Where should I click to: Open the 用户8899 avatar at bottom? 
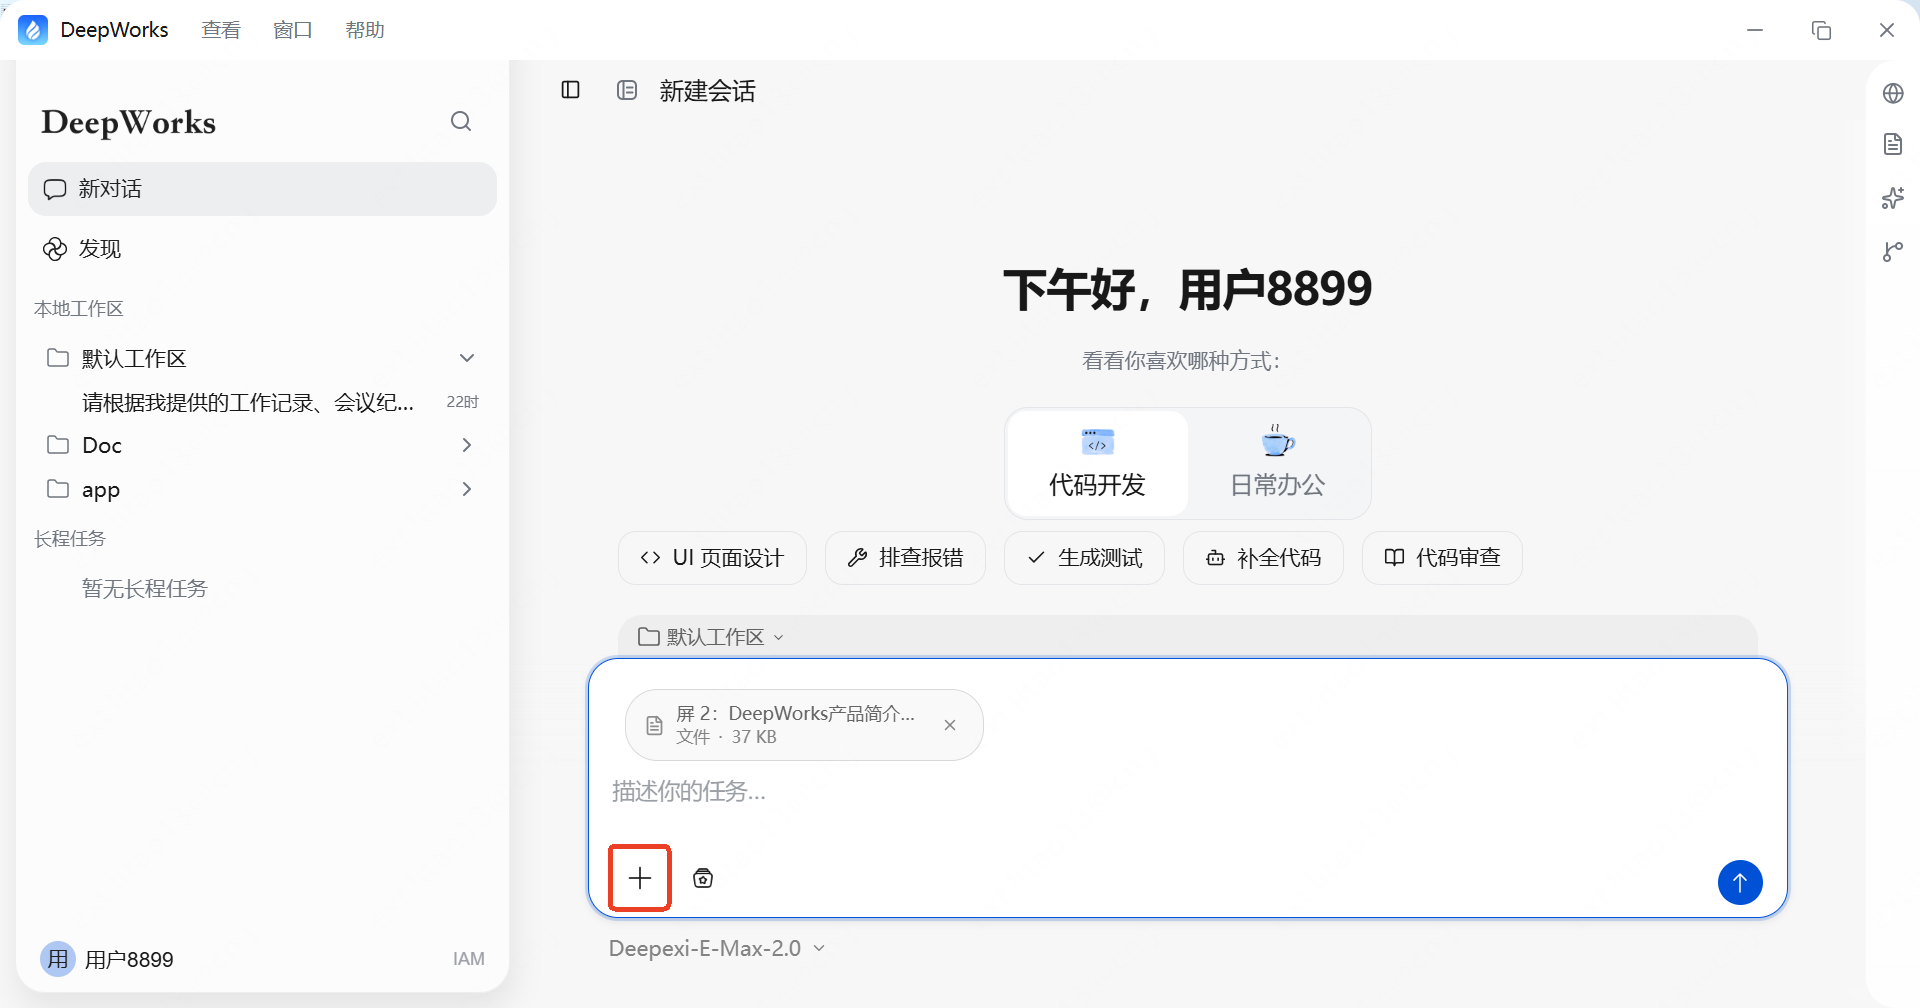point(58,959)
